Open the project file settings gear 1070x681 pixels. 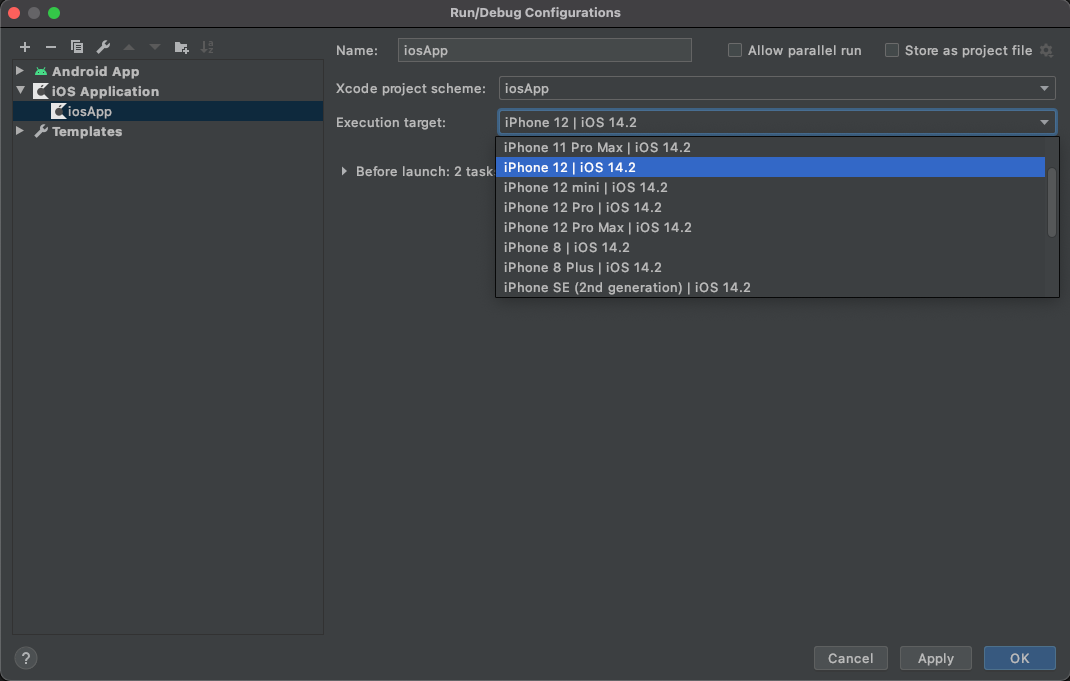(x=1046, y=50)
